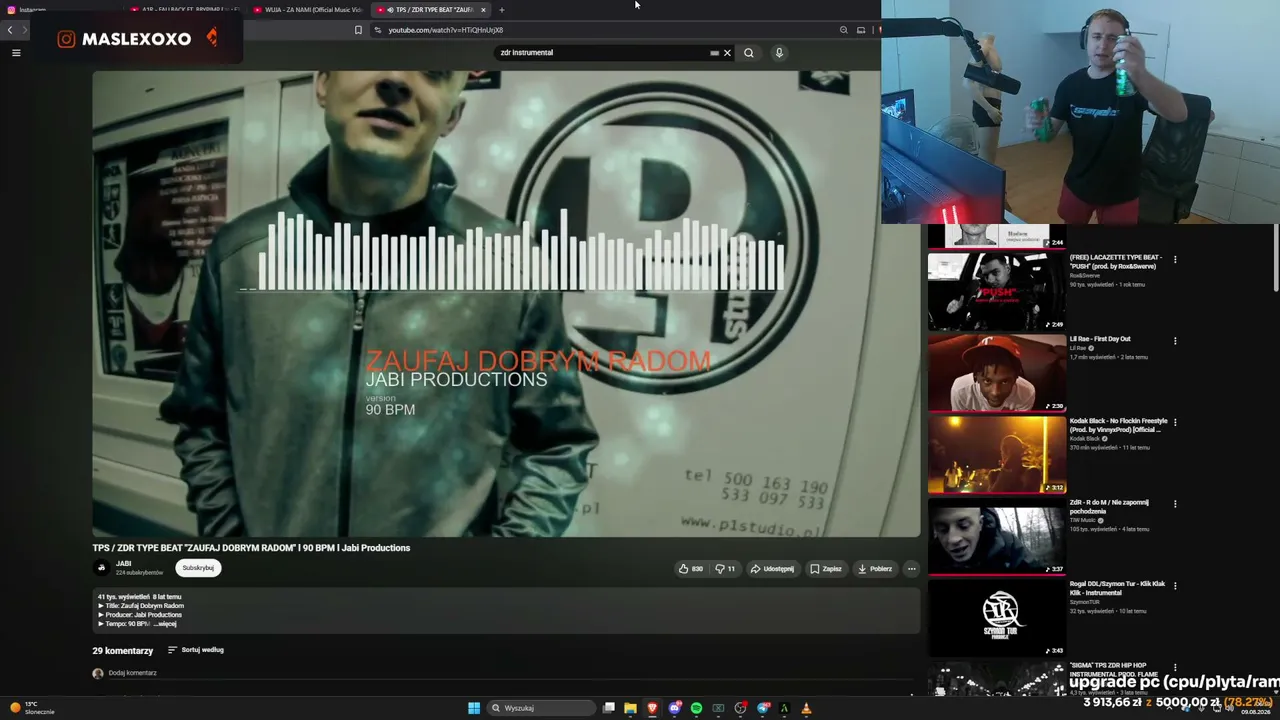The image size is (1280, 720).
Task: Open options menu for LACAZETTE TYPE BEAT video
Action: 1175,259
